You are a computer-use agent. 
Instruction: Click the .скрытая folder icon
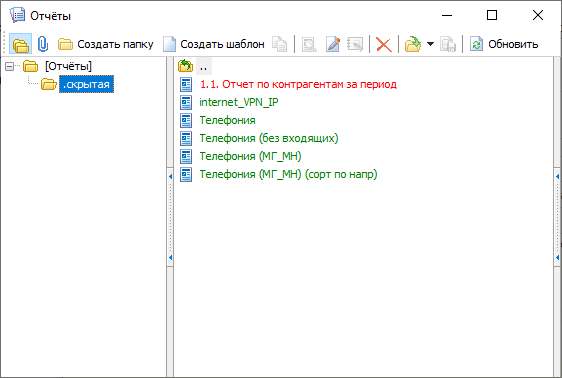pos(48,84)
